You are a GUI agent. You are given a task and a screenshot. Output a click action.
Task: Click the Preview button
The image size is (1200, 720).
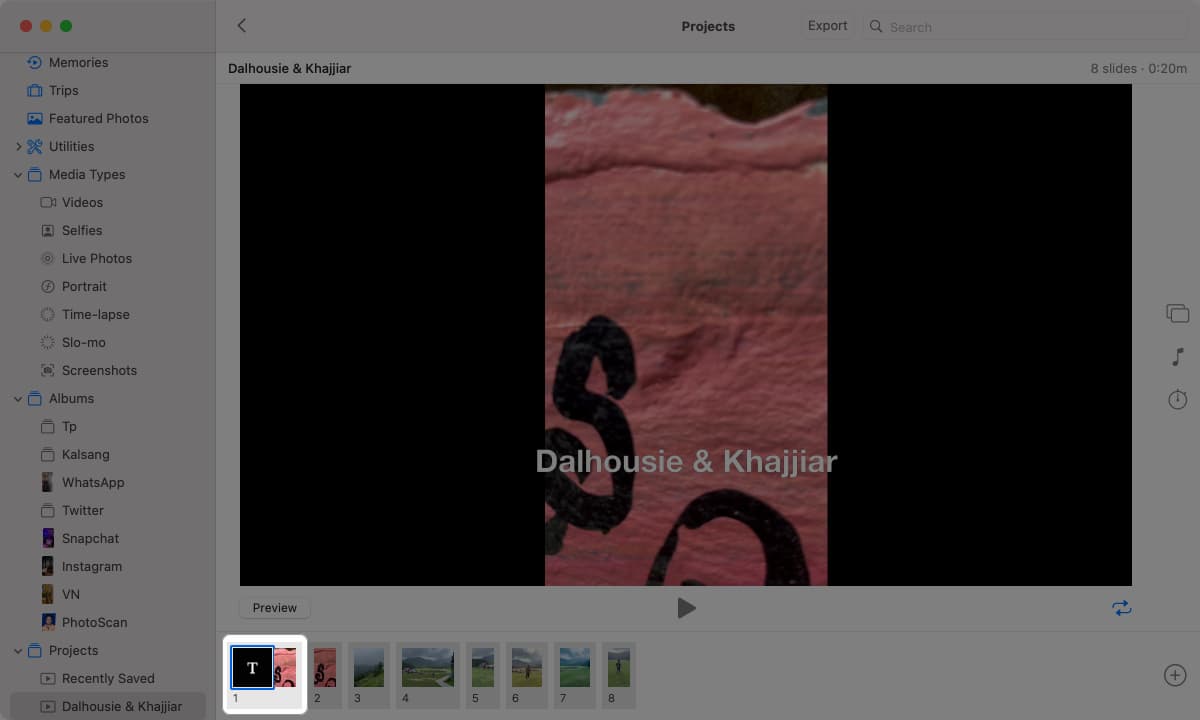click(274, 608)
